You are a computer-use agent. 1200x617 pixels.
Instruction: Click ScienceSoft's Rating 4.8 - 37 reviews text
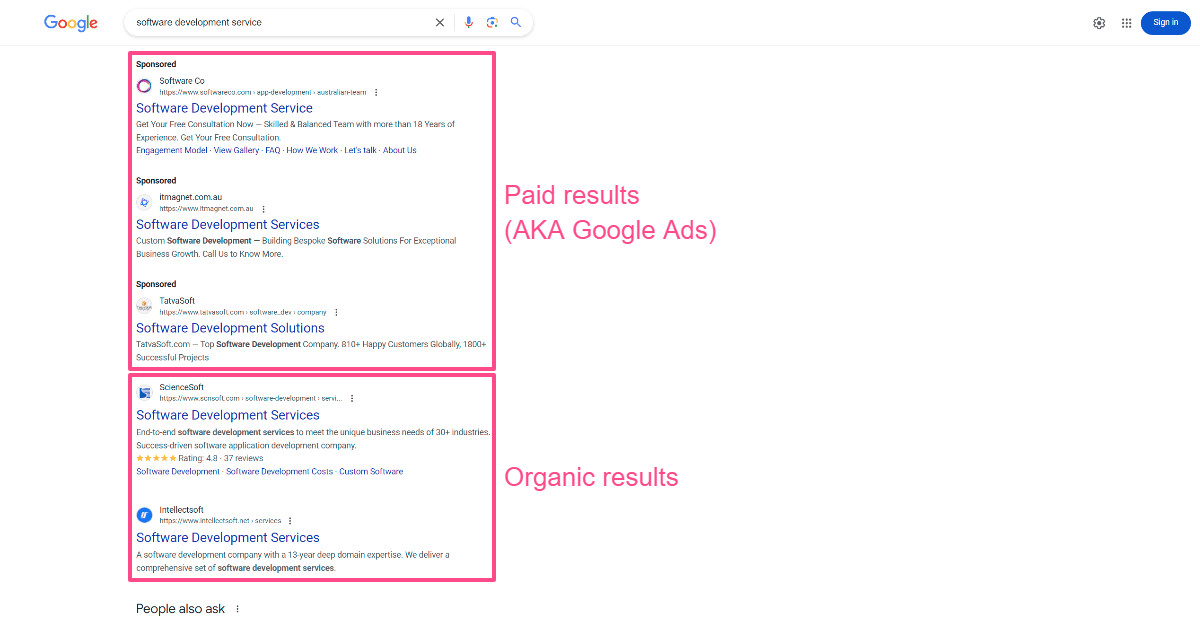pos(221,458)
